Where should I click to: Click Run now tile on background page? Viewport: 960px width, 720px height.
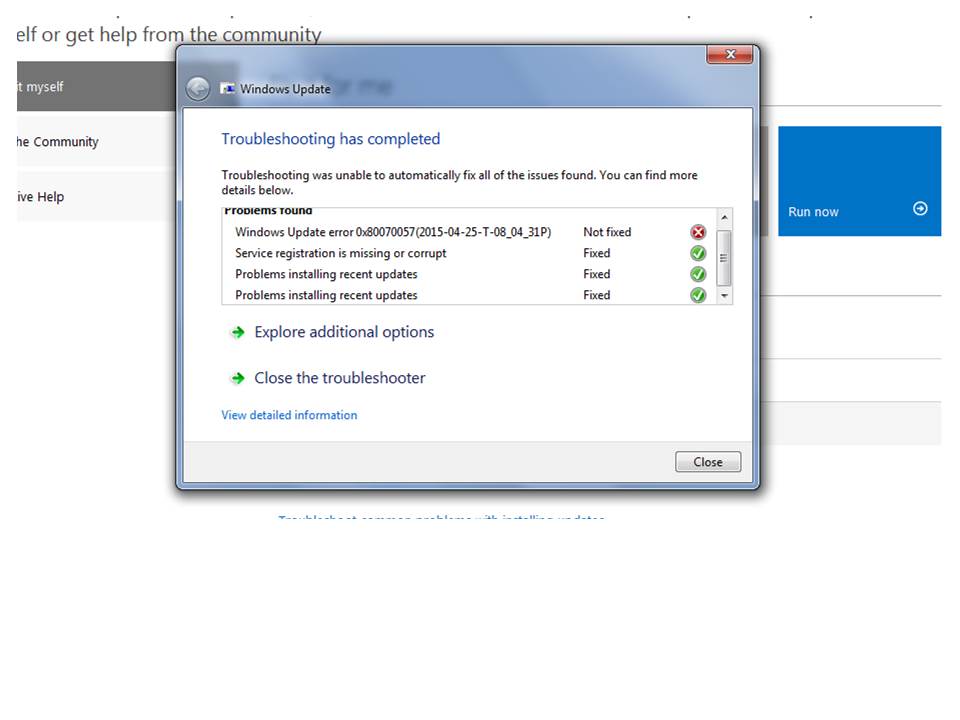point(860,181)
